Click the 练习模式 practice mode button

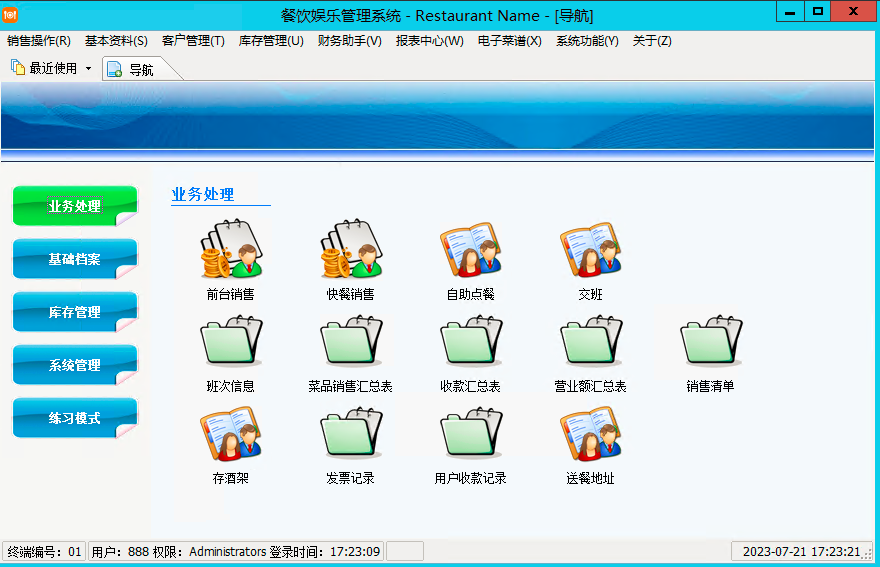75,418
